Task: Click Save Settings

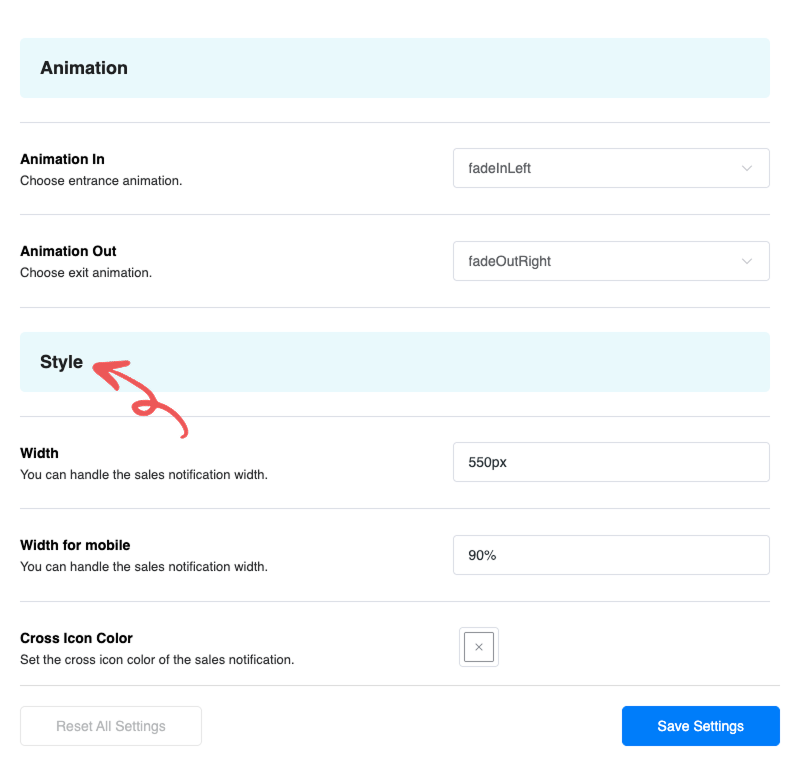Action: coord(700,726)
